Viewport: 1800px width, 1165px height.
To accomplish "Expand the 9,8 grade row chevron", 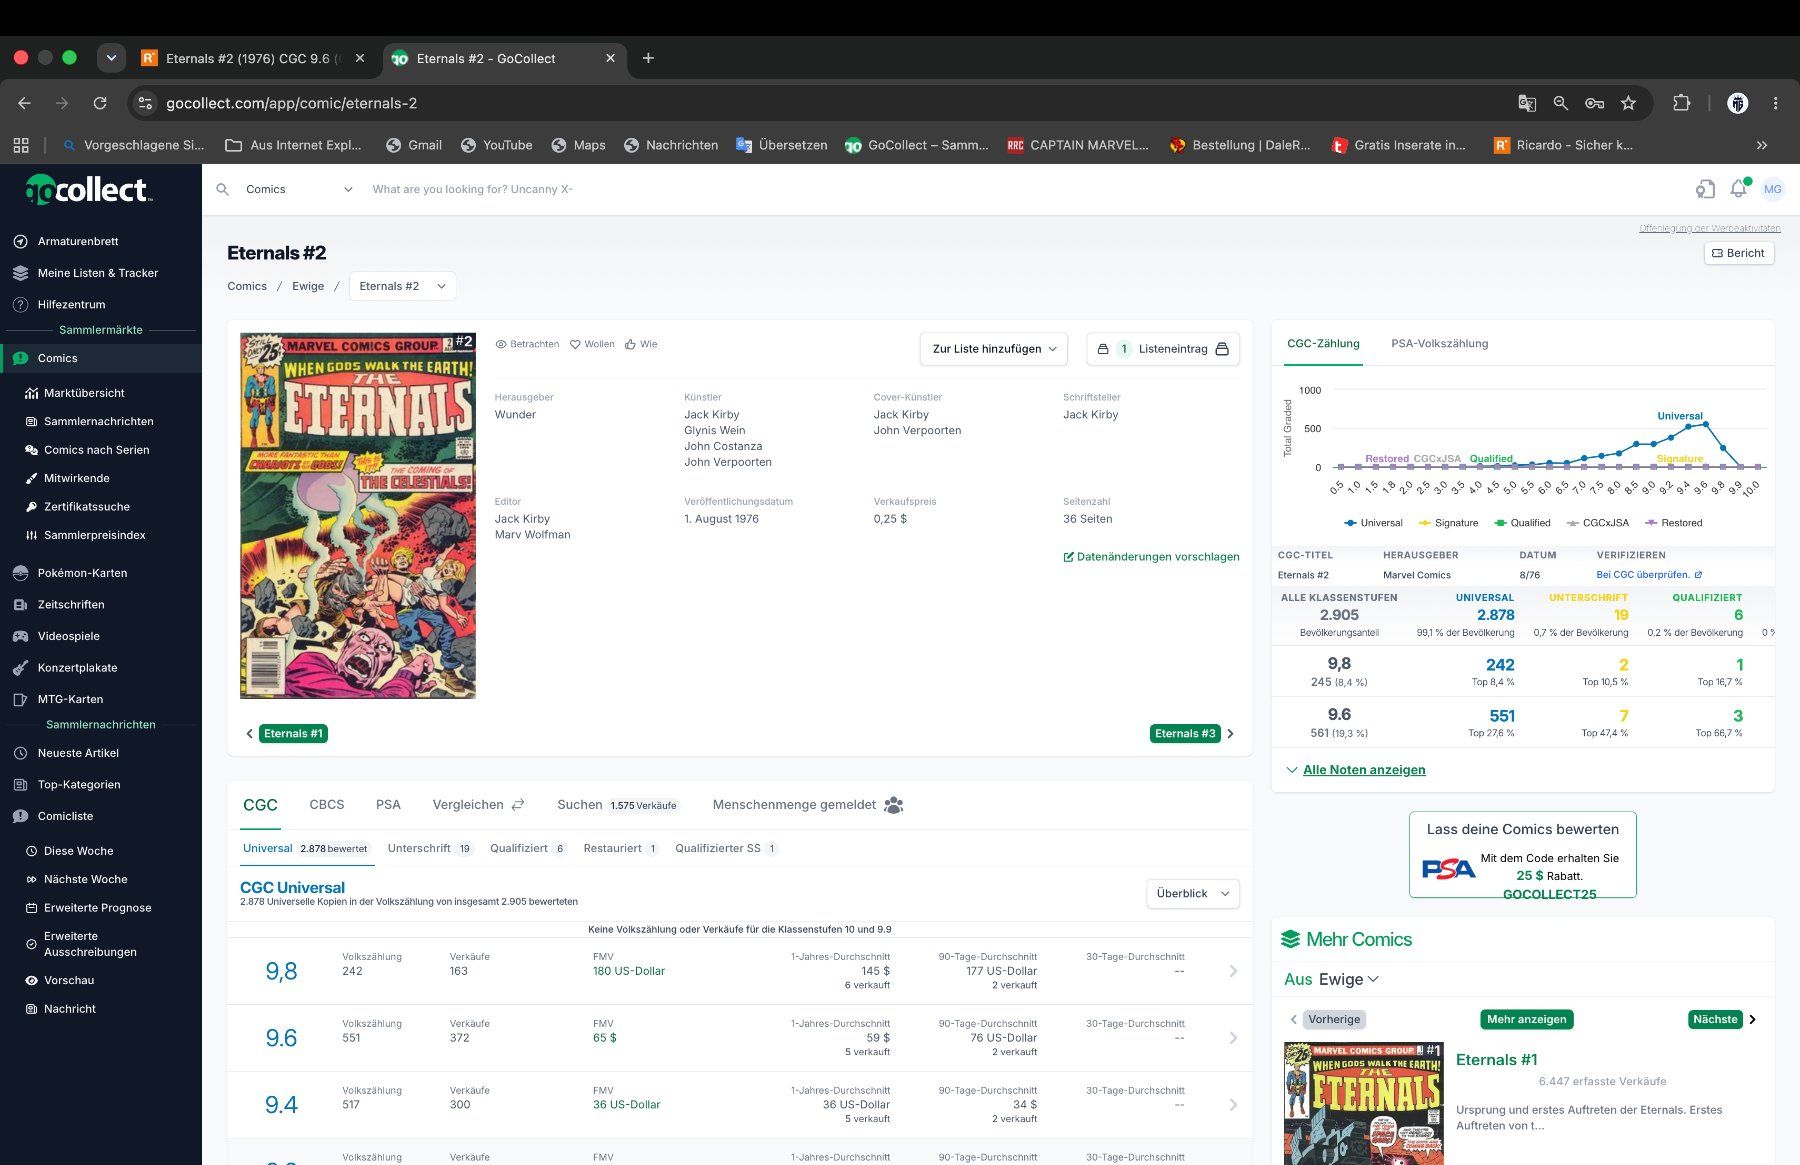I will click(1233, 971).
